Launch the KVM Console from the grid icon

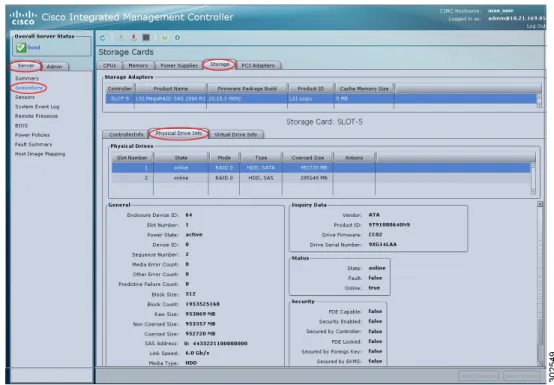[146, 37]
